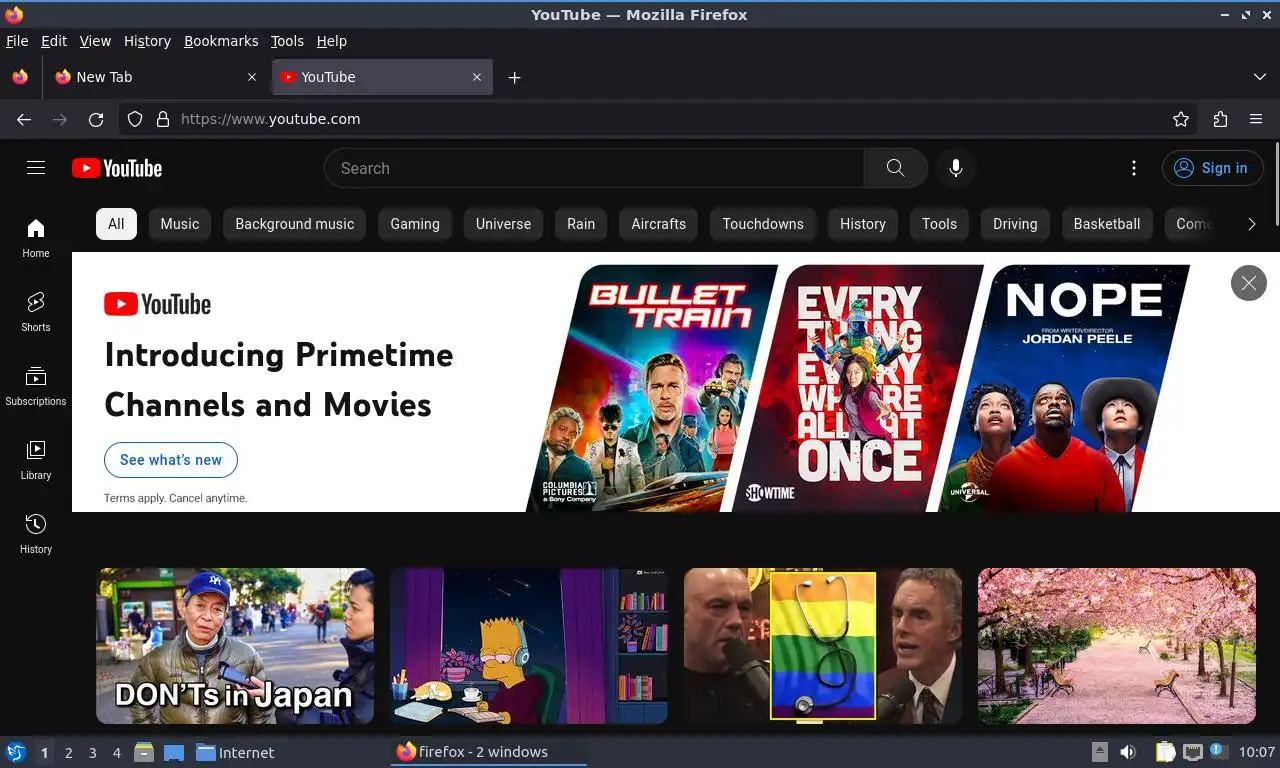Open a new tab with plus
The height and width of the screenshot is (768, 1280).
pyautogui.click(x=514, y=77)
